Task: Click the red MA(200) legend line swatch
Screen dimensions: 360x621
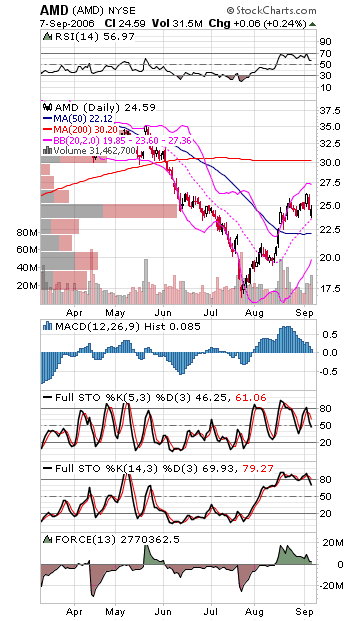Action: click(x=47, y=130)
